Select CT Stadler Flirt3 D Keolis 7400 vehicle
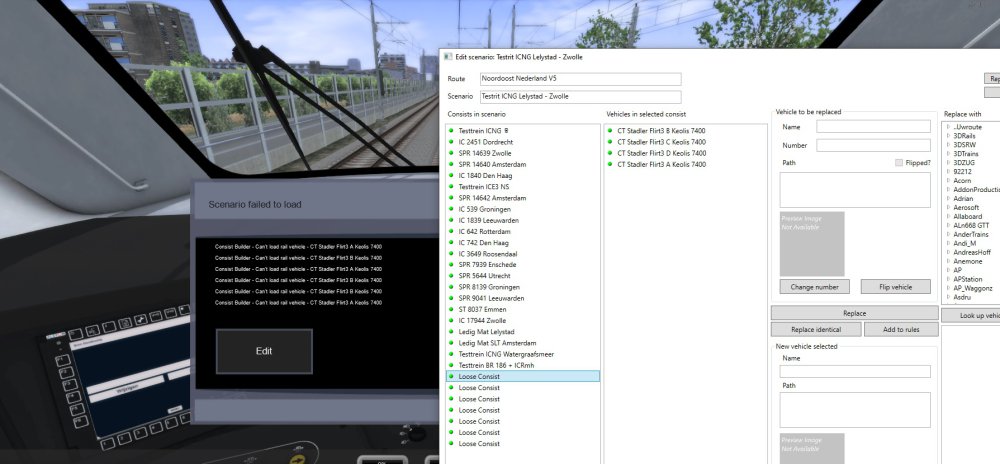Image resolution: width=1000 pixels, height=464 pixels. (661, 153)
